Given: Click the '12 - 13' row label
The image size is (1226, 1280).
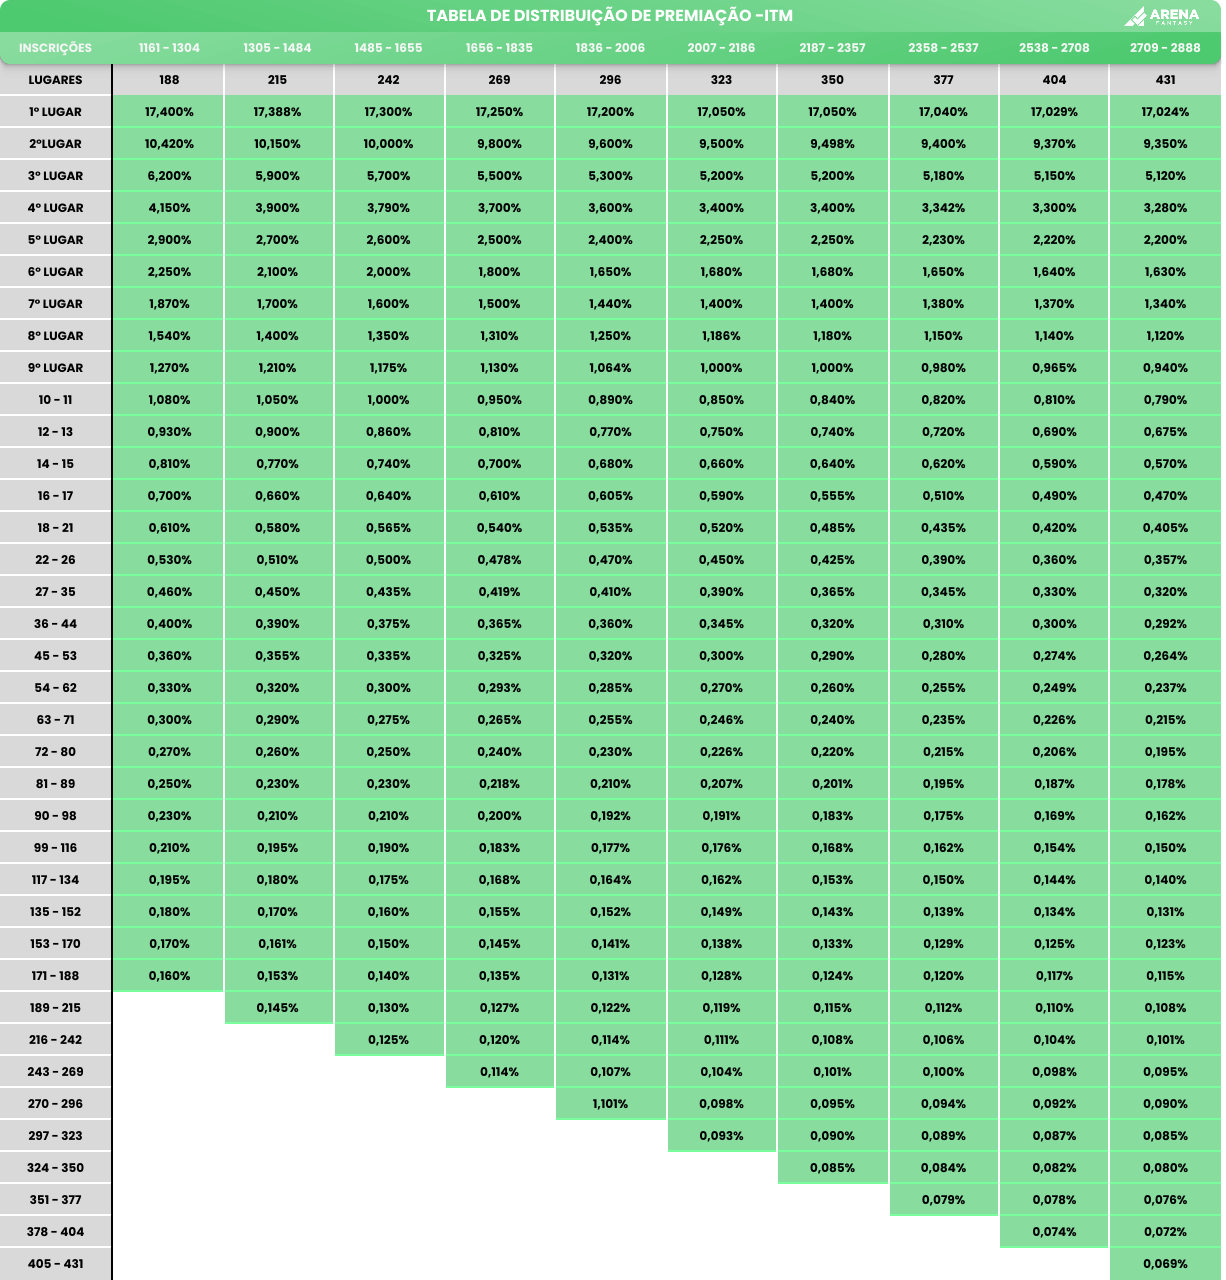Looking at the screenshot, I should 55,432.
